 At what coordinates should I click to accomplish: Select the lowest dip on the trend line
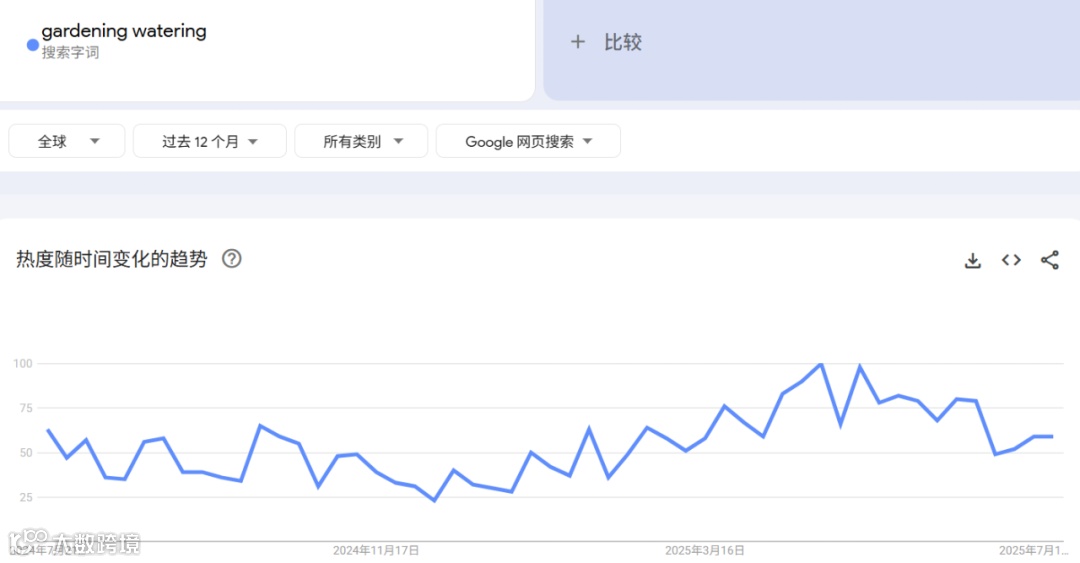(434, 500)
